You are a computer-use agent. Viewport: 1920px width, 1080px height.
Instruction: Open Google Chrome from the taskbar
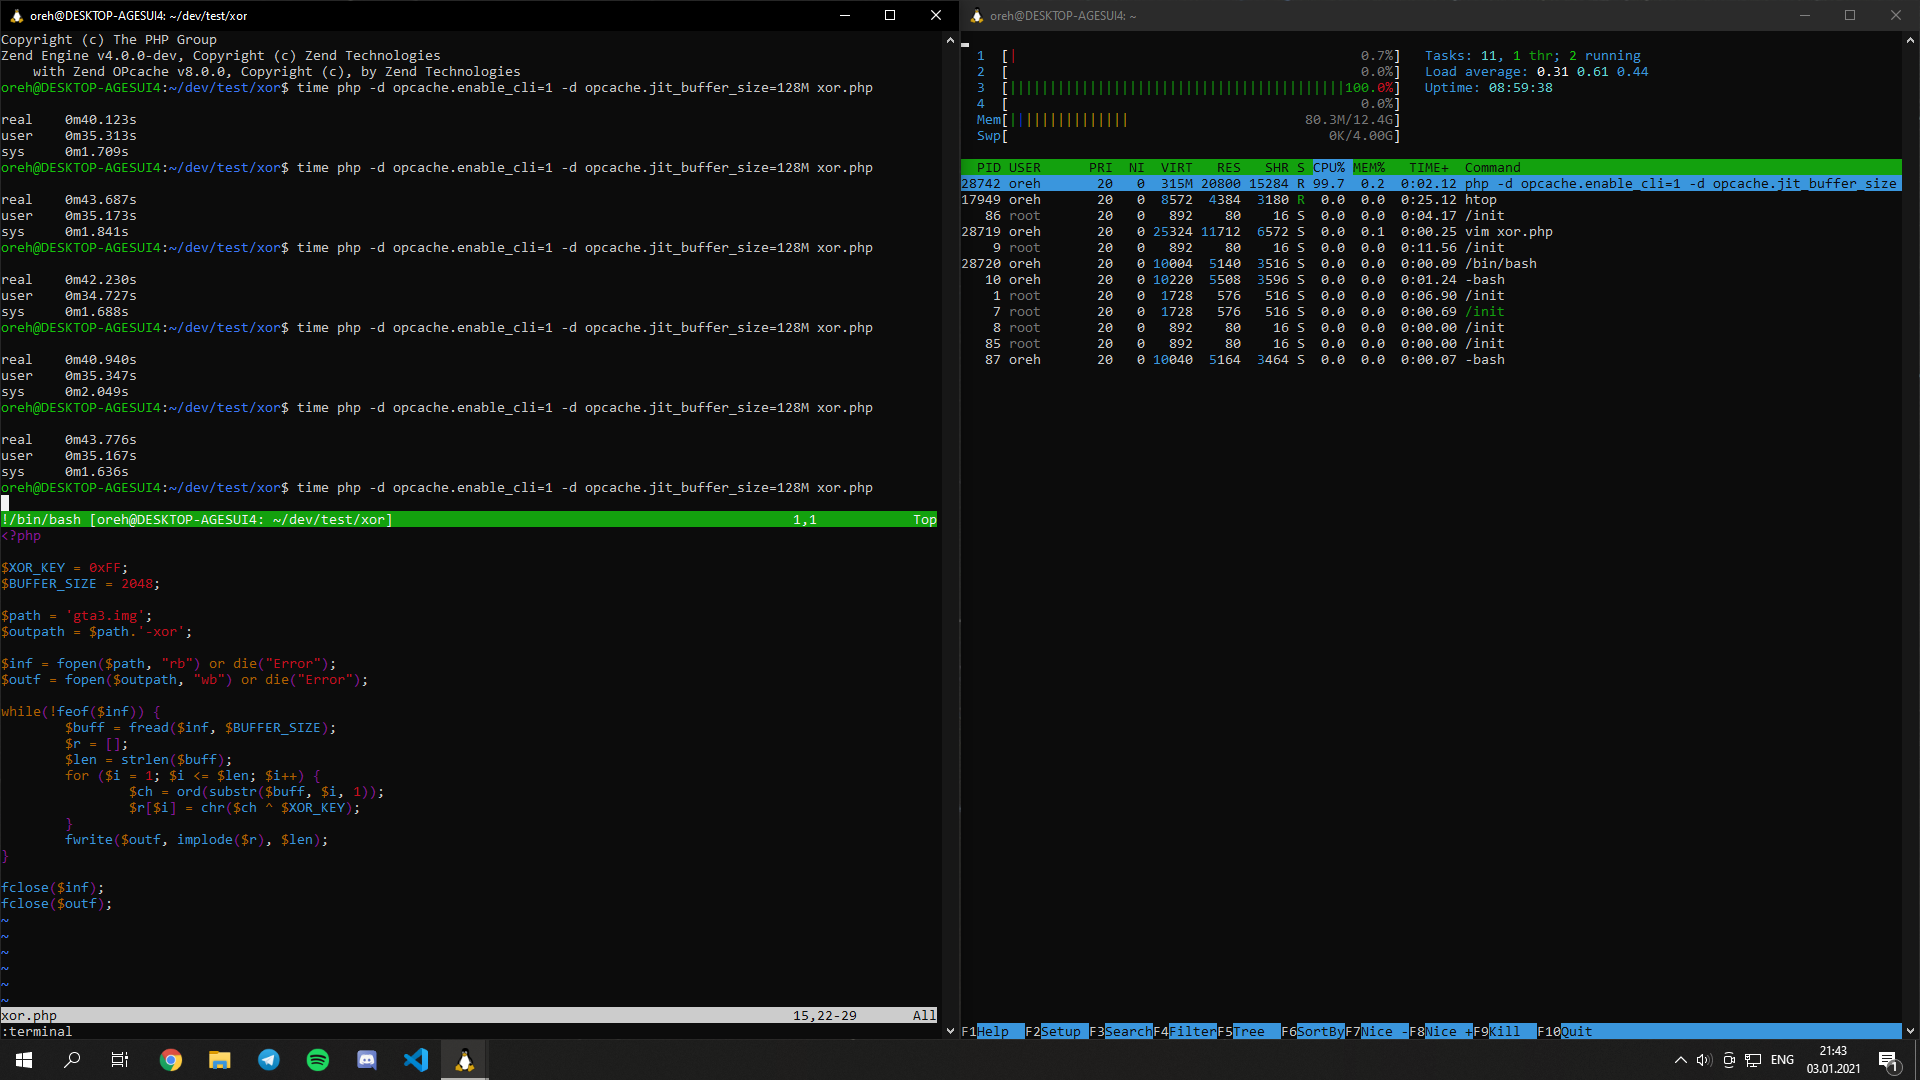171,1060
